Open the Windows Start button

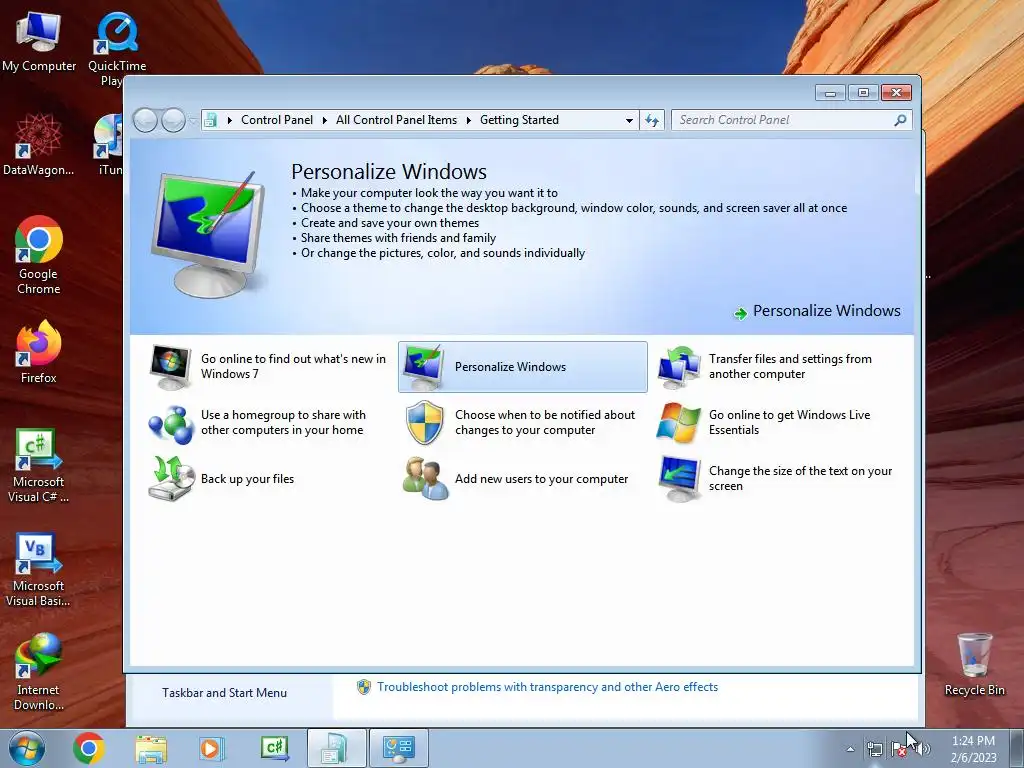point(27,748)
